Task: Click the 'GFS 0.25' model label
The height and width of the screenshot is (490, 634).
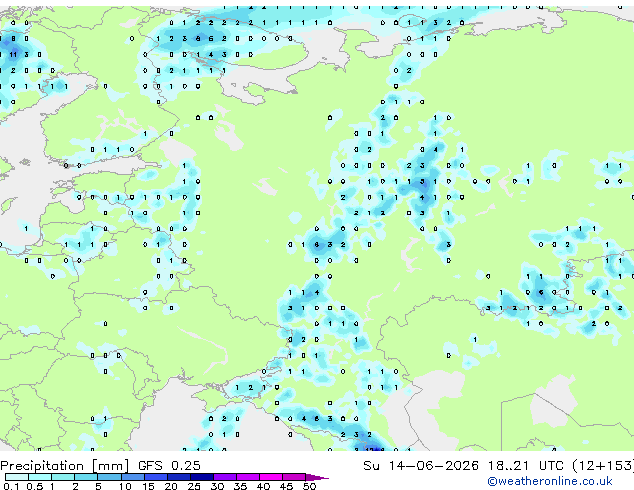Action: coord(169,466)
